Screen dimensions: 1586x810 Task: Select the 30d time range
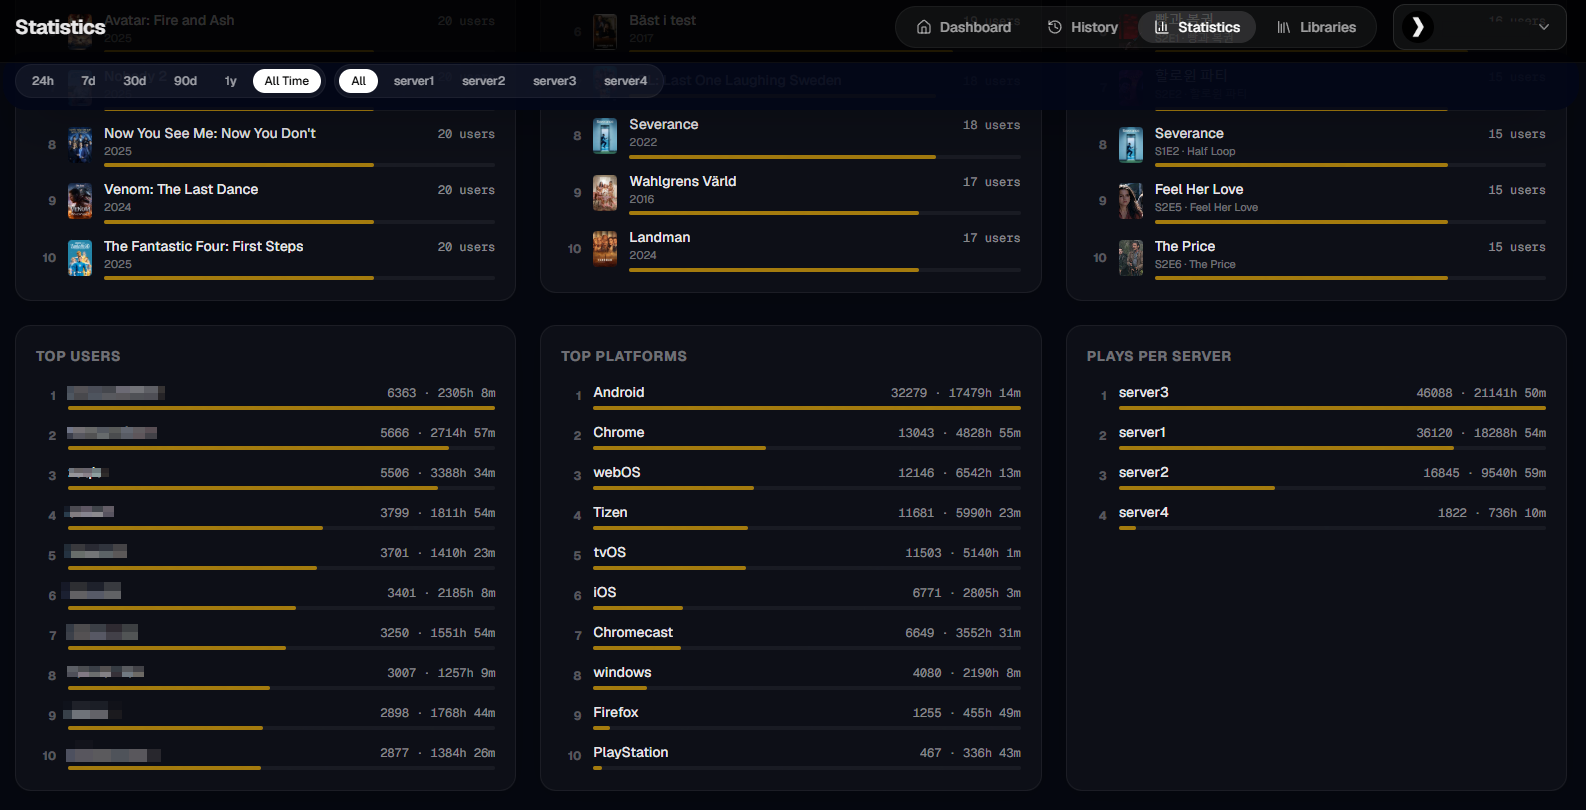[135, 81]
